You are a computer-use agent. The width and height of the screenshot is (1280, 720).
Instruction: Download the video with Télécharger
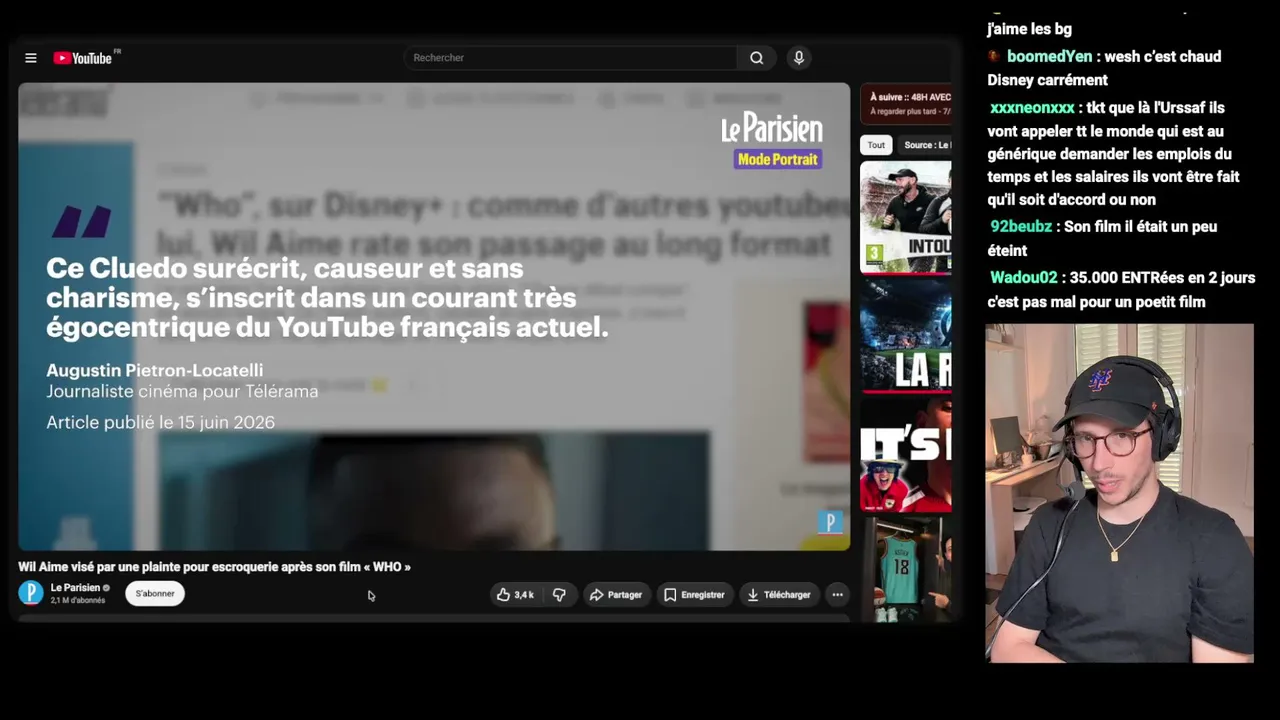[x=779, y=595]
